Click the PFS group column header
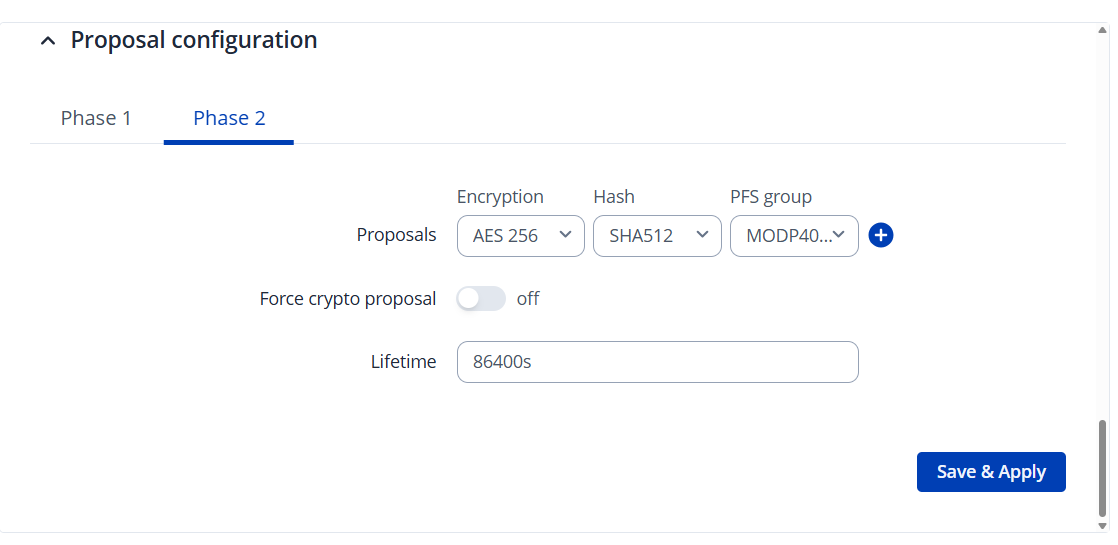 771,197
